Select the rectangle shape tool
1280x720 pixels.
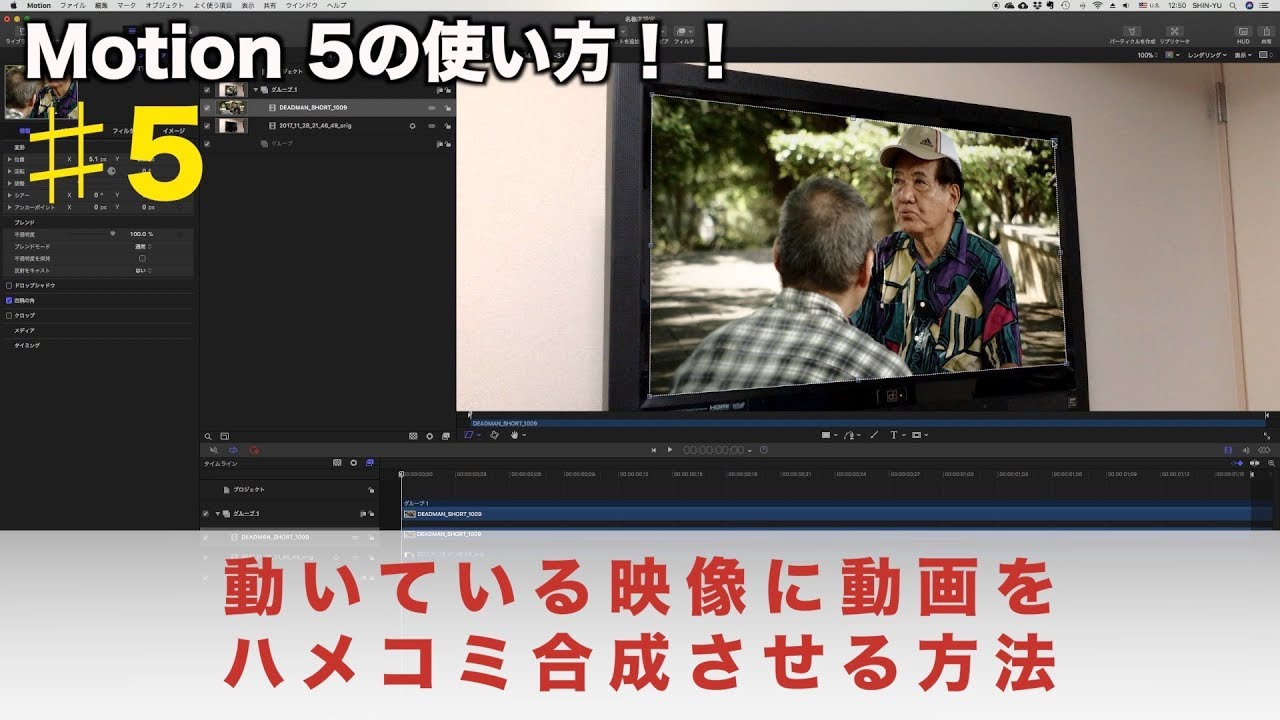pos(827,435)
